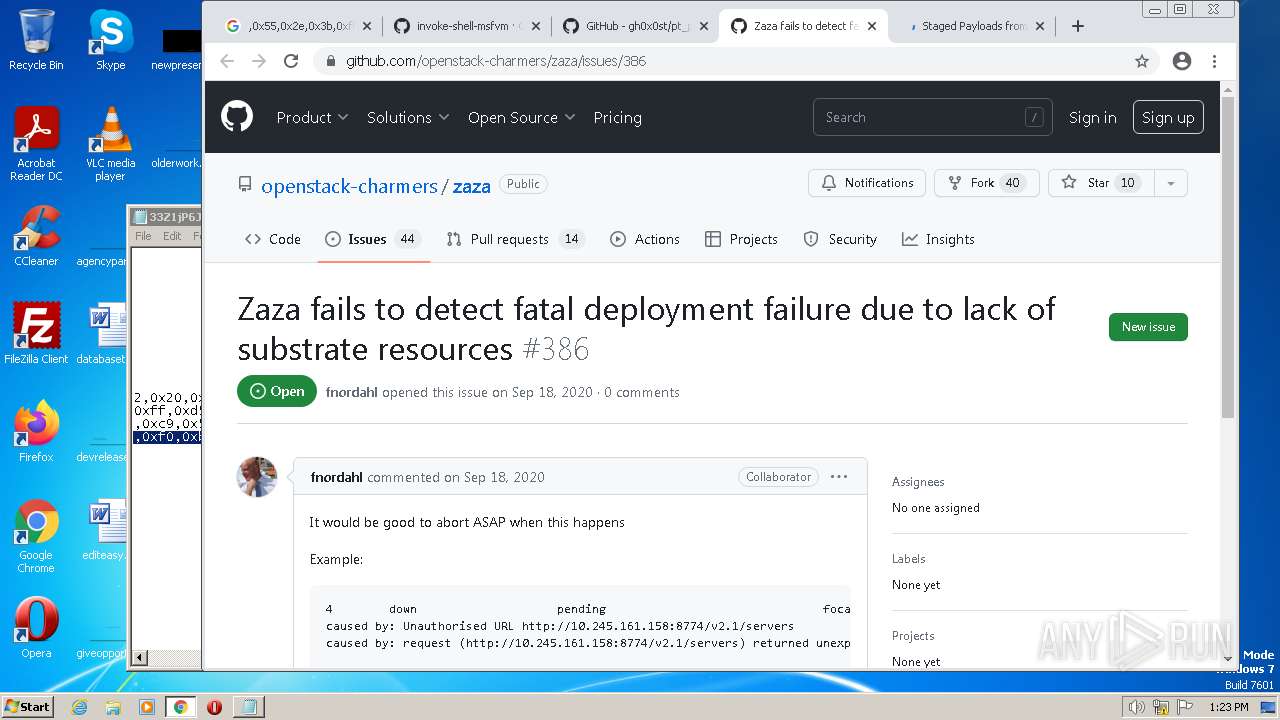Image resolution: width=1280 pixels, height=720 pixels.
Task: Open the FileZilla Client desktop icon
Action: pos(36,334)
